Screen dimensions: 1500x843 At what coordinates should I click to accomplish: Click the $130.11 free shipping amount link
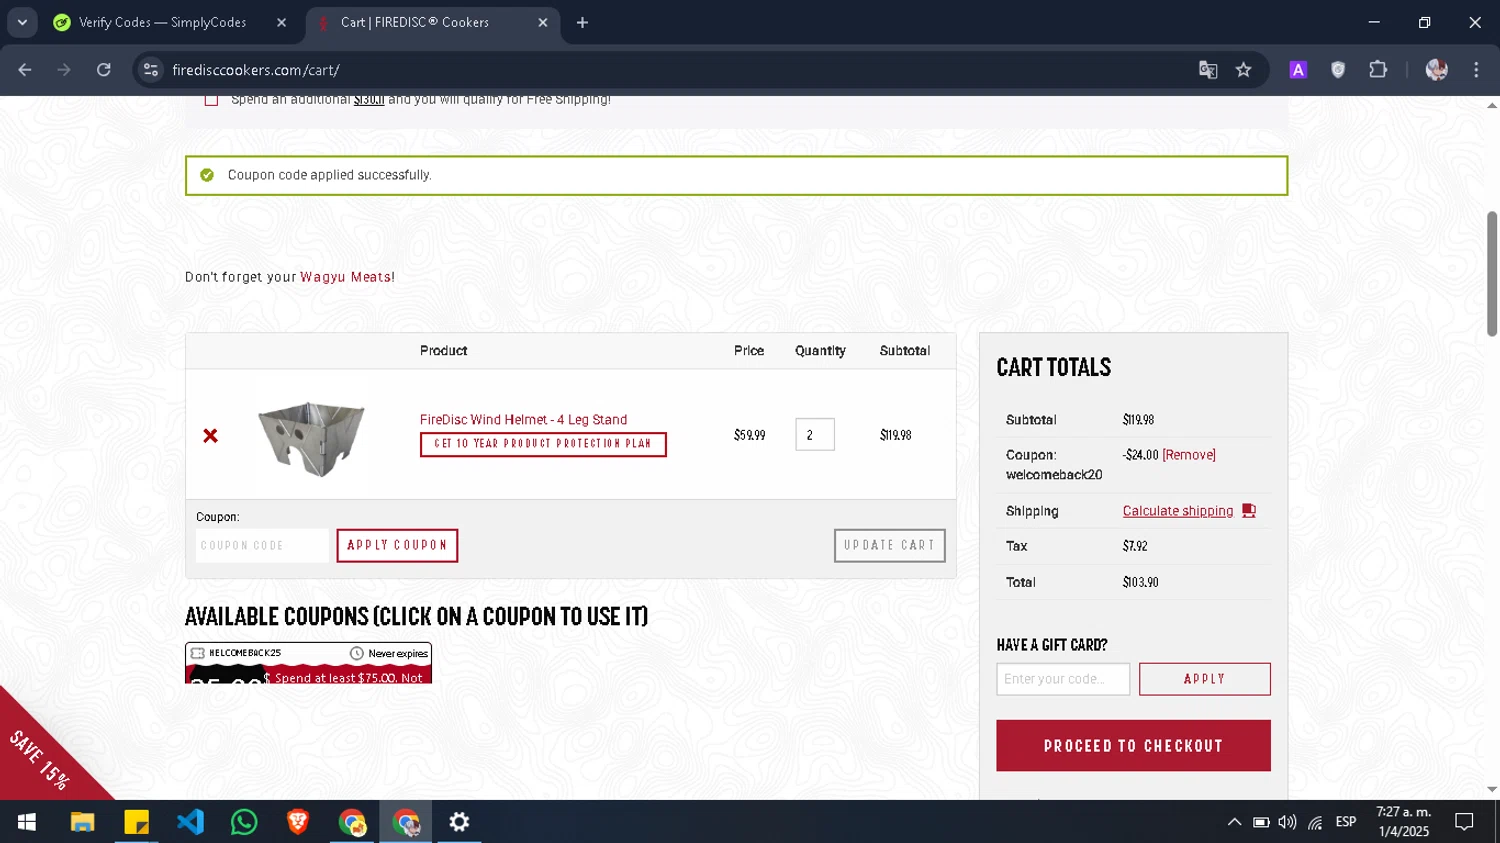tap(369, 99)
